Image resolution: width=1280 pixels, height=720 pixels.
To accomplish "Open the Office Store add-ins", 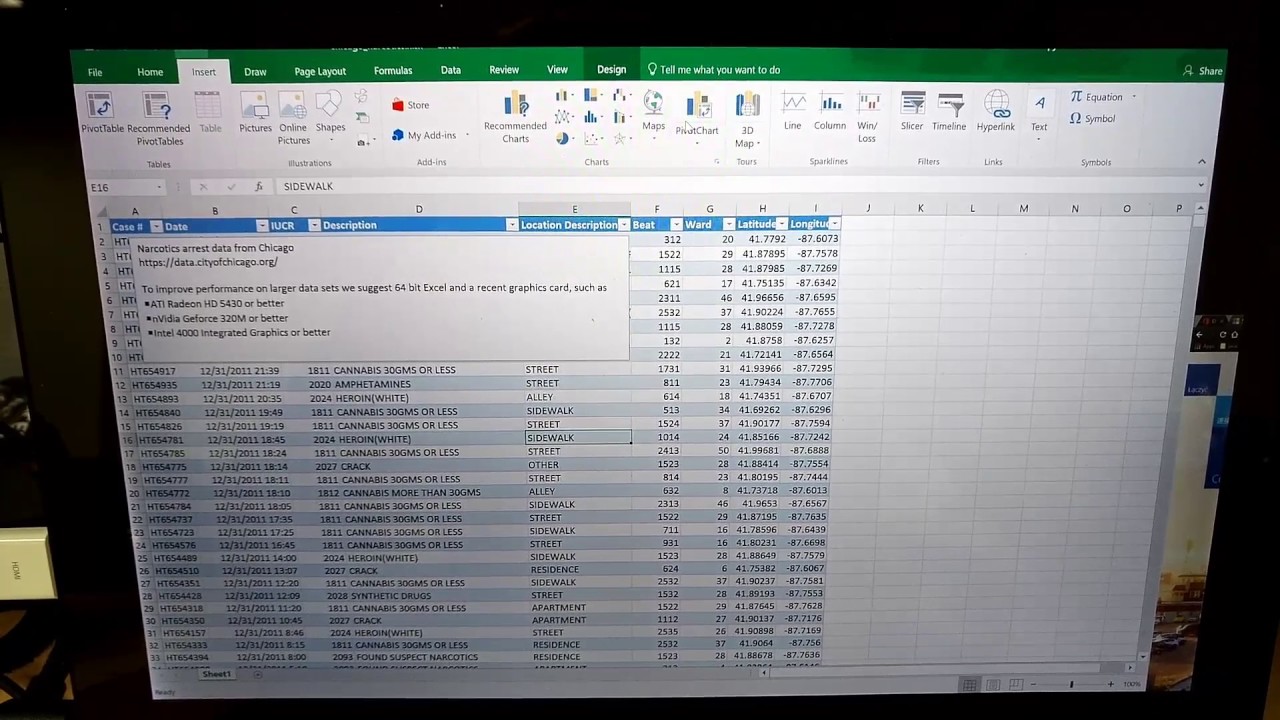I will [411, 105].
